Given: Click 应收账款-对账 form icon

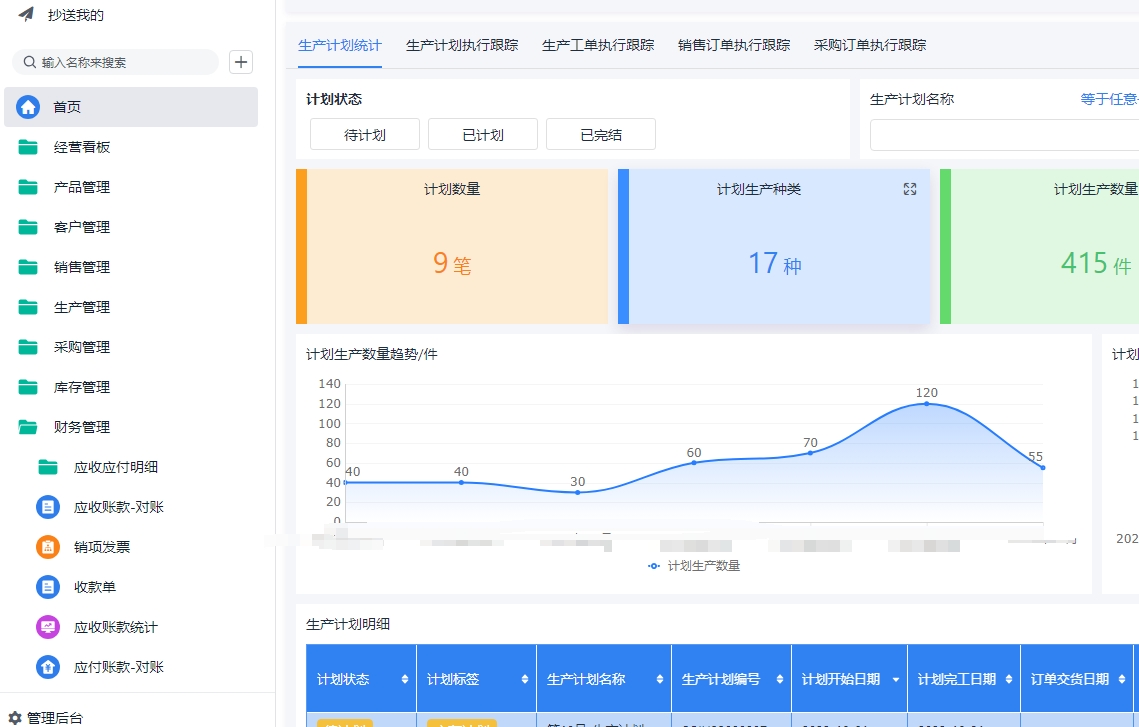Looking at the screenshot, I should coord(48,507).
